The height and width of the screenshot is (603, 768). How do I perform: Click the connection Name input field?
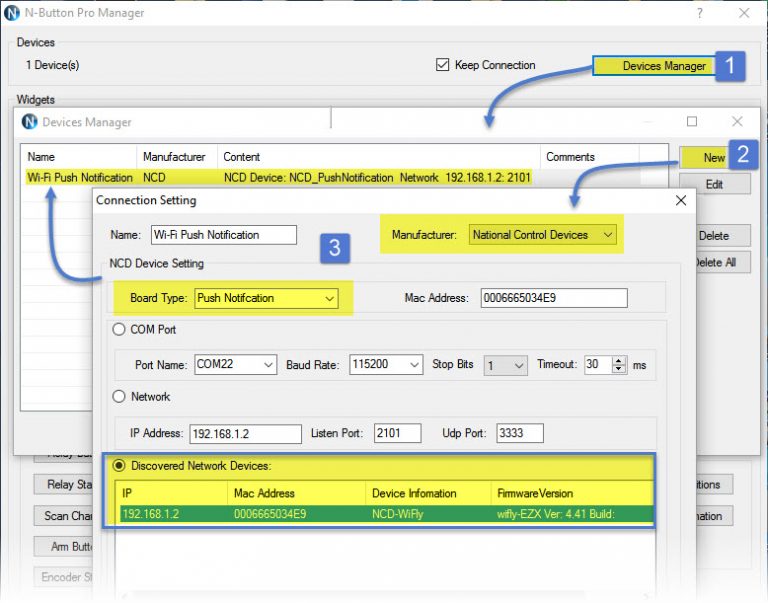pos(224,235)
